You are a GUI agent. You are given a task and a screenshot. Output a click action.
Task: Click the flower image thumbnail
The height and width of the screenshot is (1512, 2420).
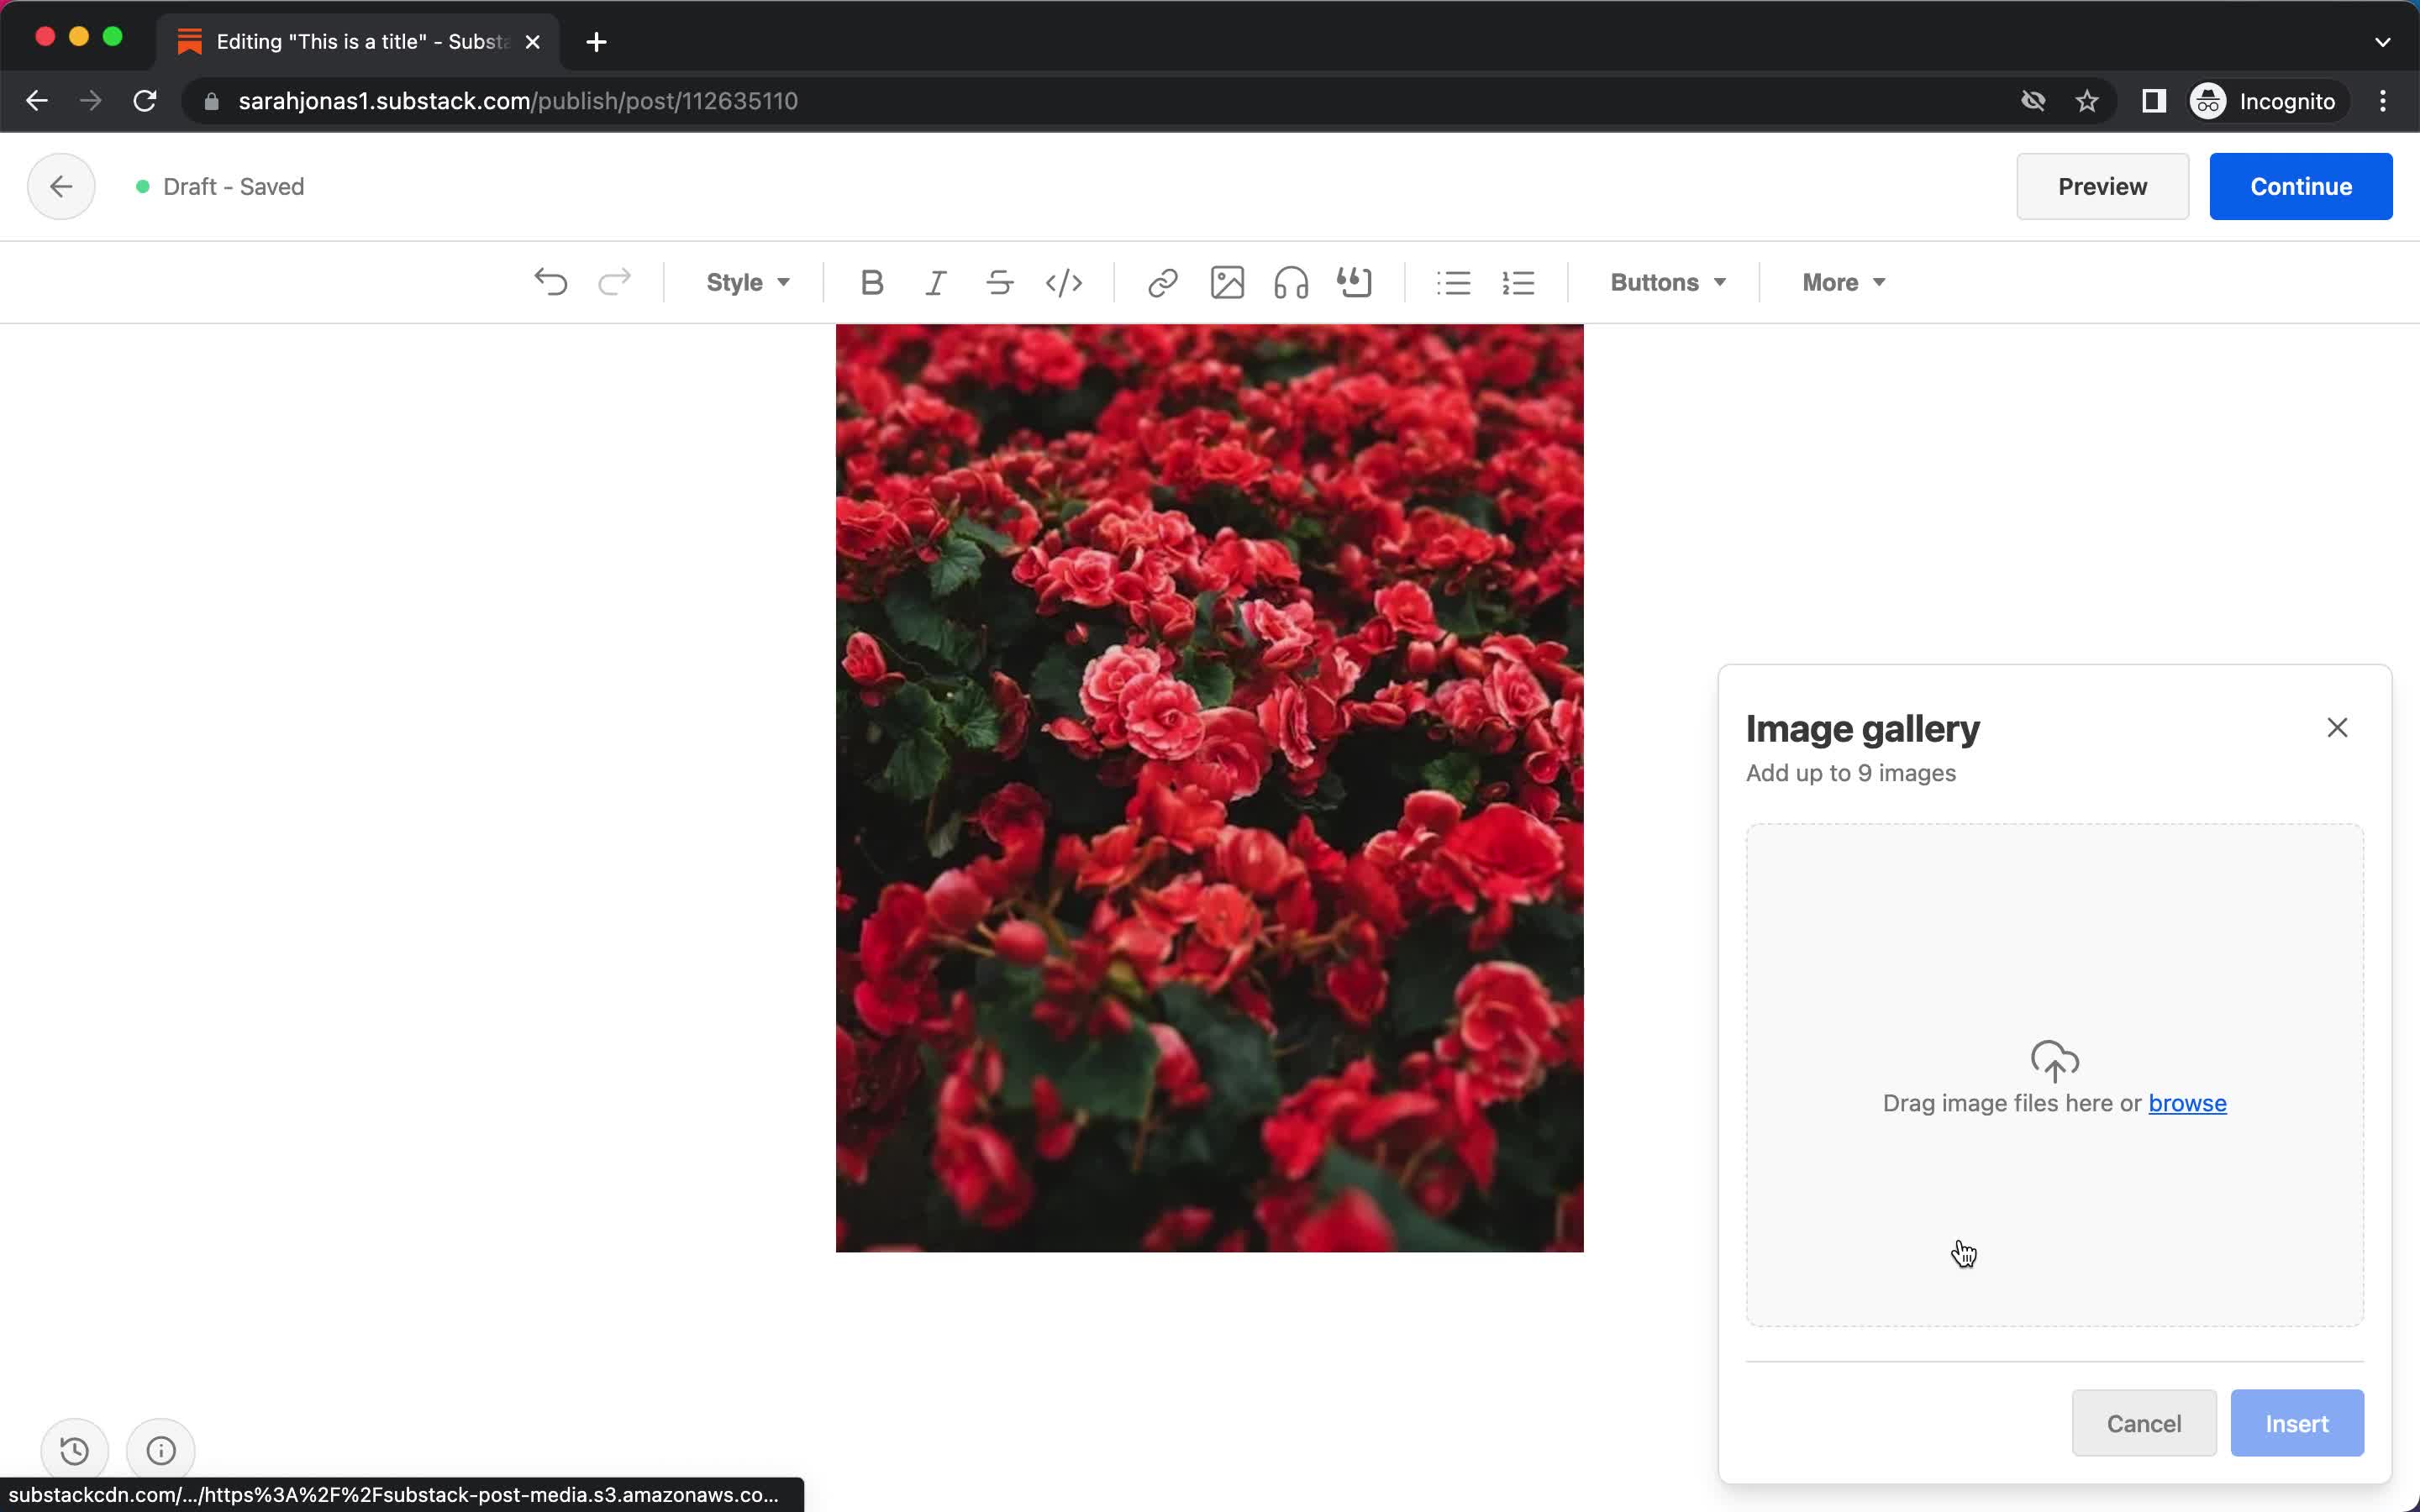coord(1209,789)
